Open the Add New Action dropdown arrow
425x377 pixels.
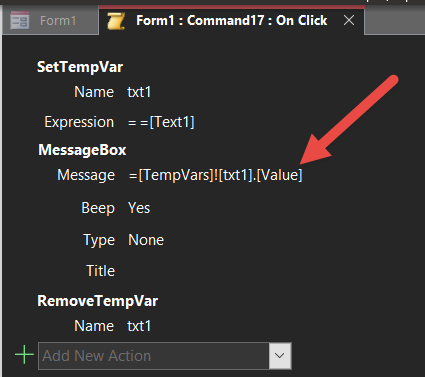[x=280, y=356]
